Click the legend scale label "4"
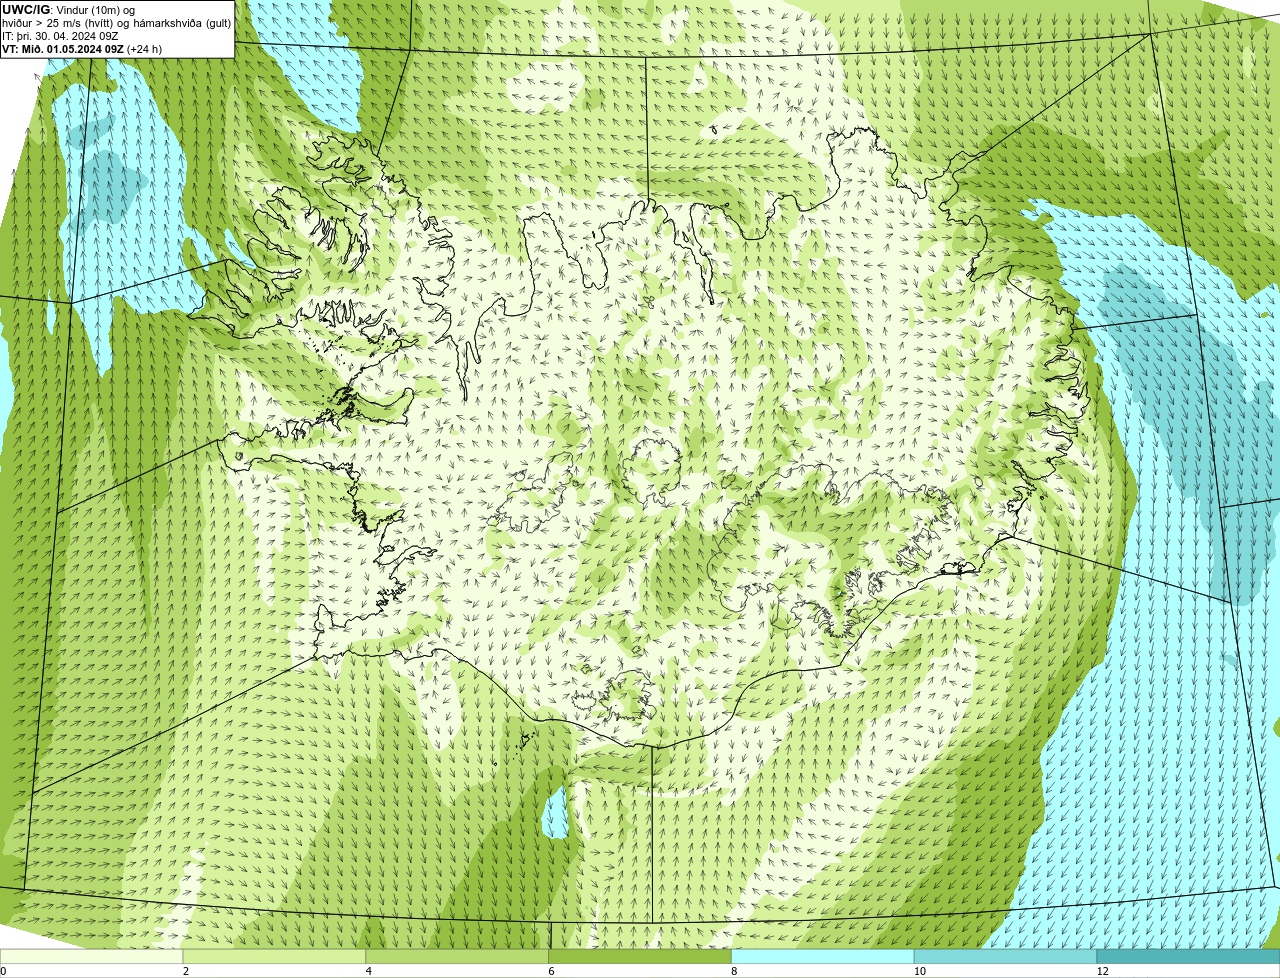Screen dimensions: 1280x978 click(368, 971)
